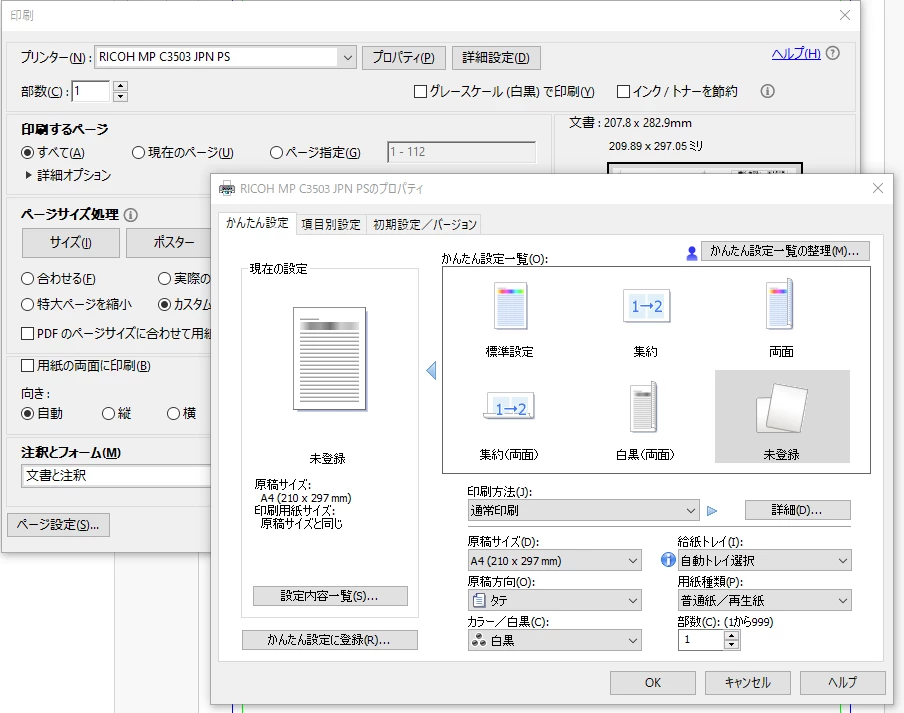This screenshot has width=904, height=713.
Task: Select the 現在のページ radio button
Action: coord(138,153)
